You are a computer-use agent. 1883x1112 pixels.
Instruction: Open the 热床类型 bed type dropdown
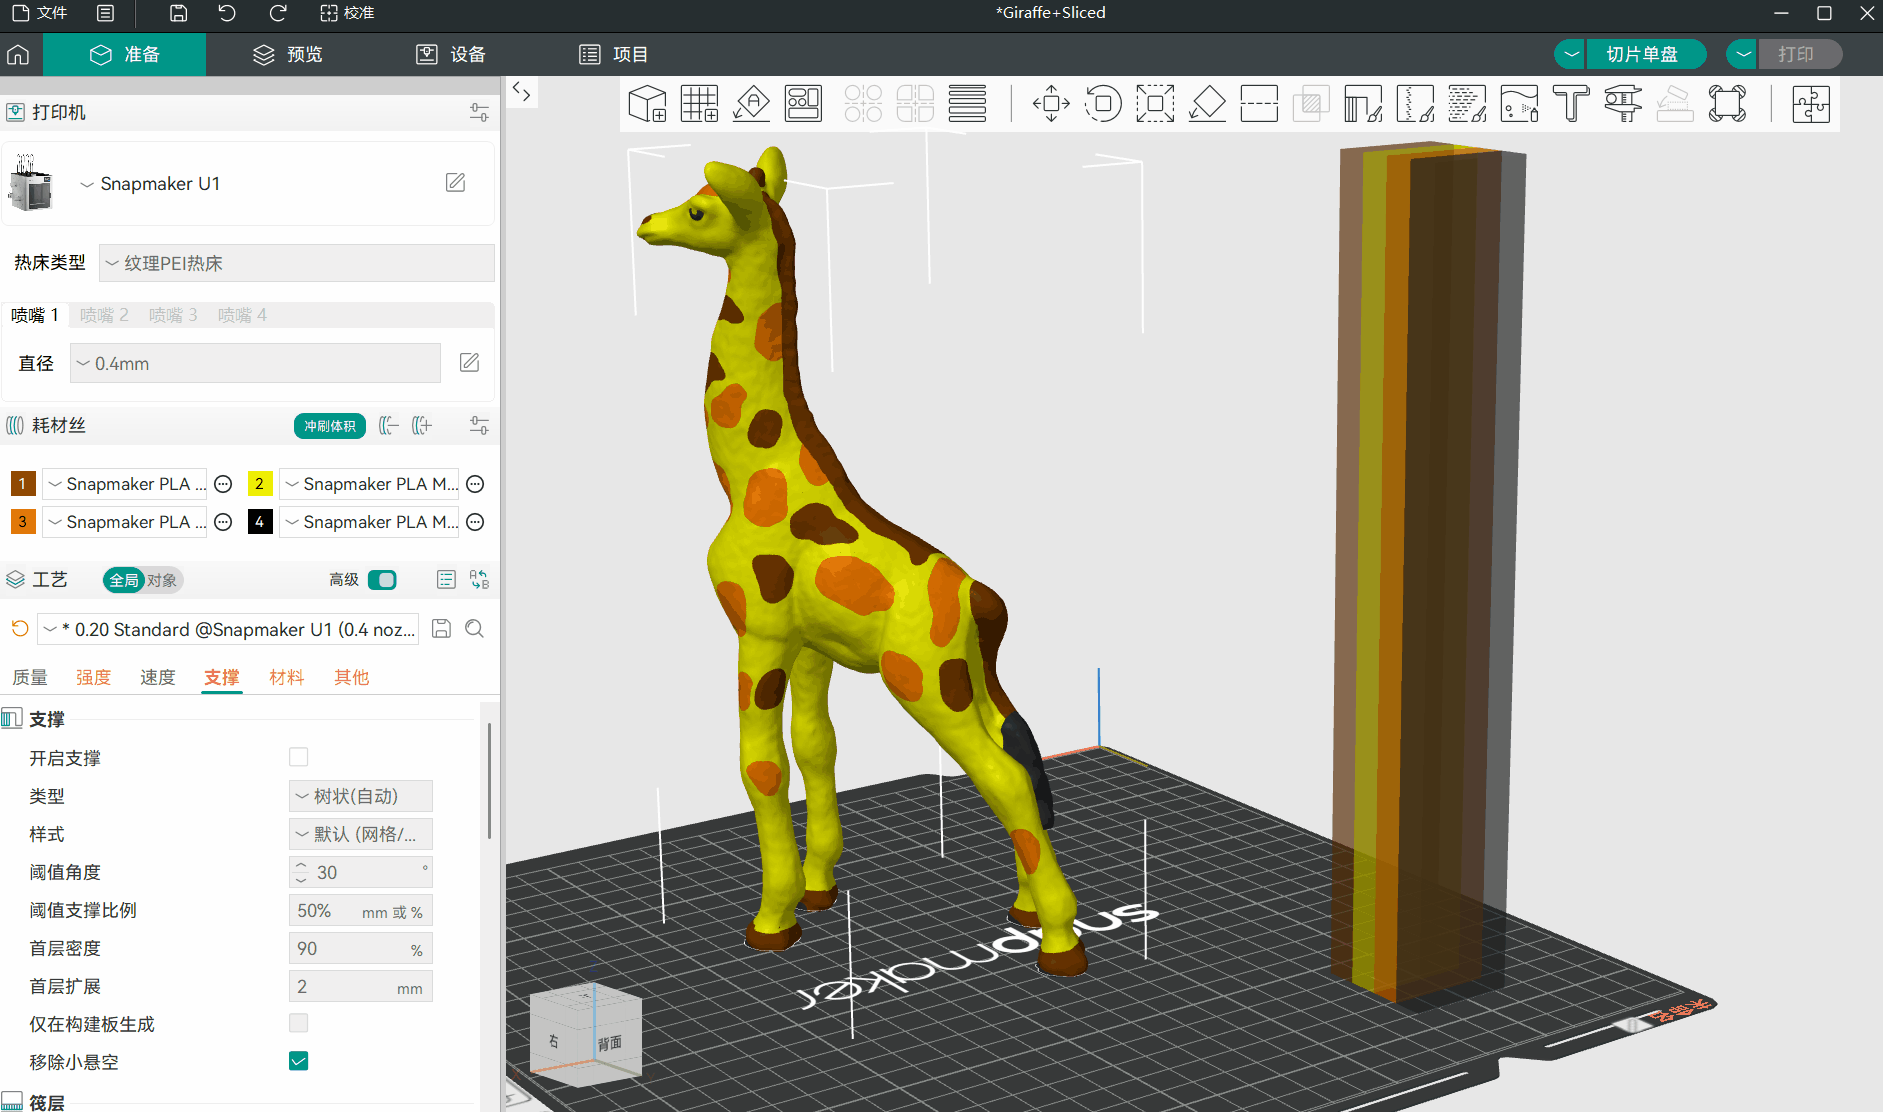(x=297, y=263)
